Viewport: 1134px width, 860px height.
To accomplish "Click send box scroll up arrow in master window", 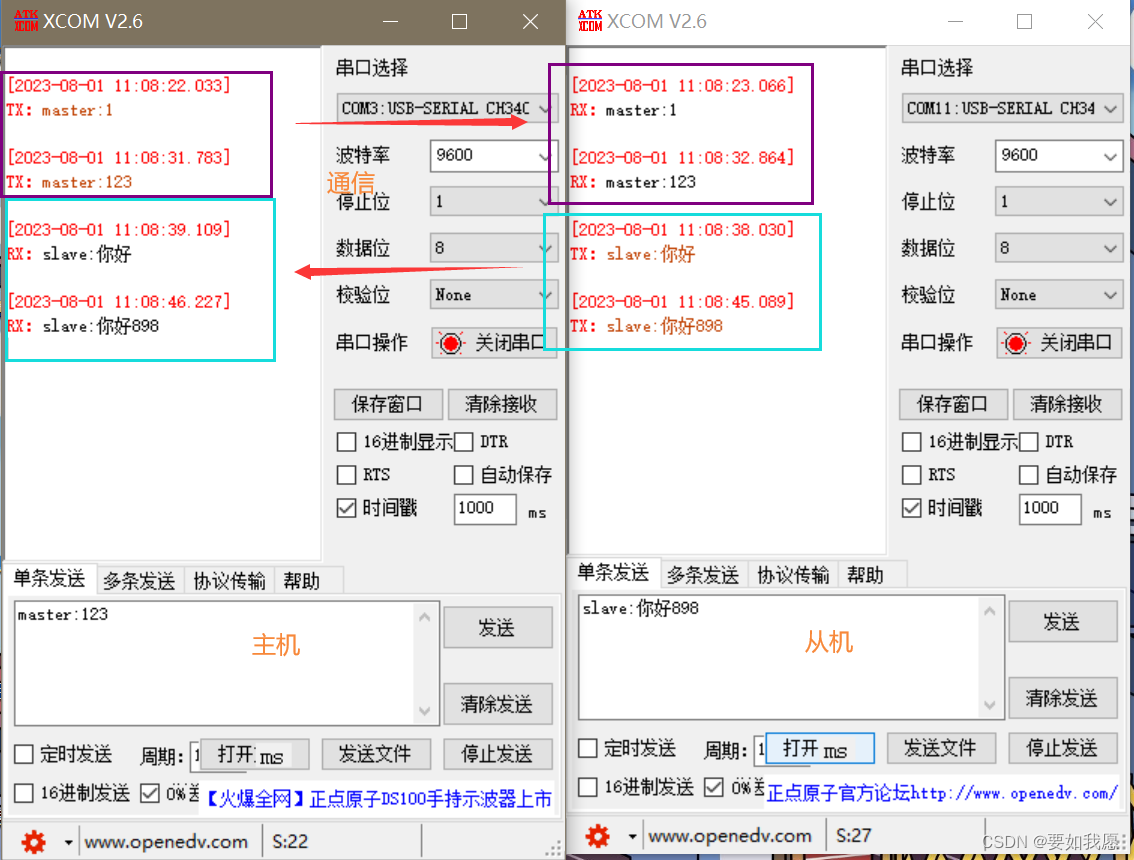I will (x=425, y=617).
